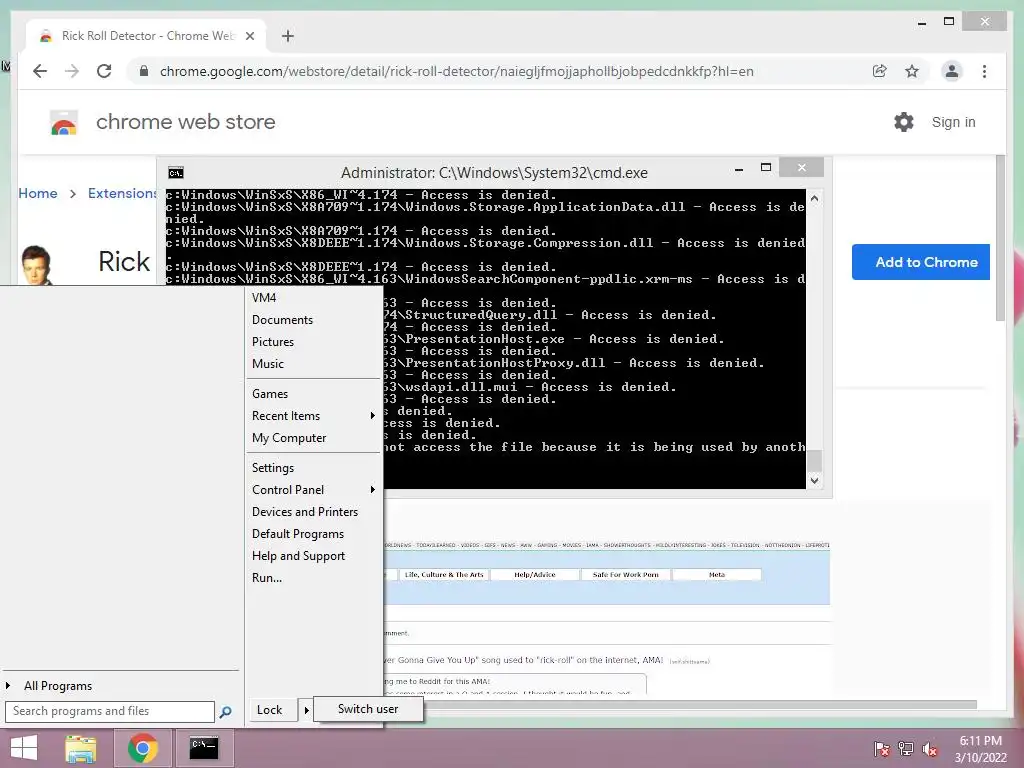This screenshot has width=1024, height=768.
Task: Open the Run... dialog entry
Action: coord(267,578)
